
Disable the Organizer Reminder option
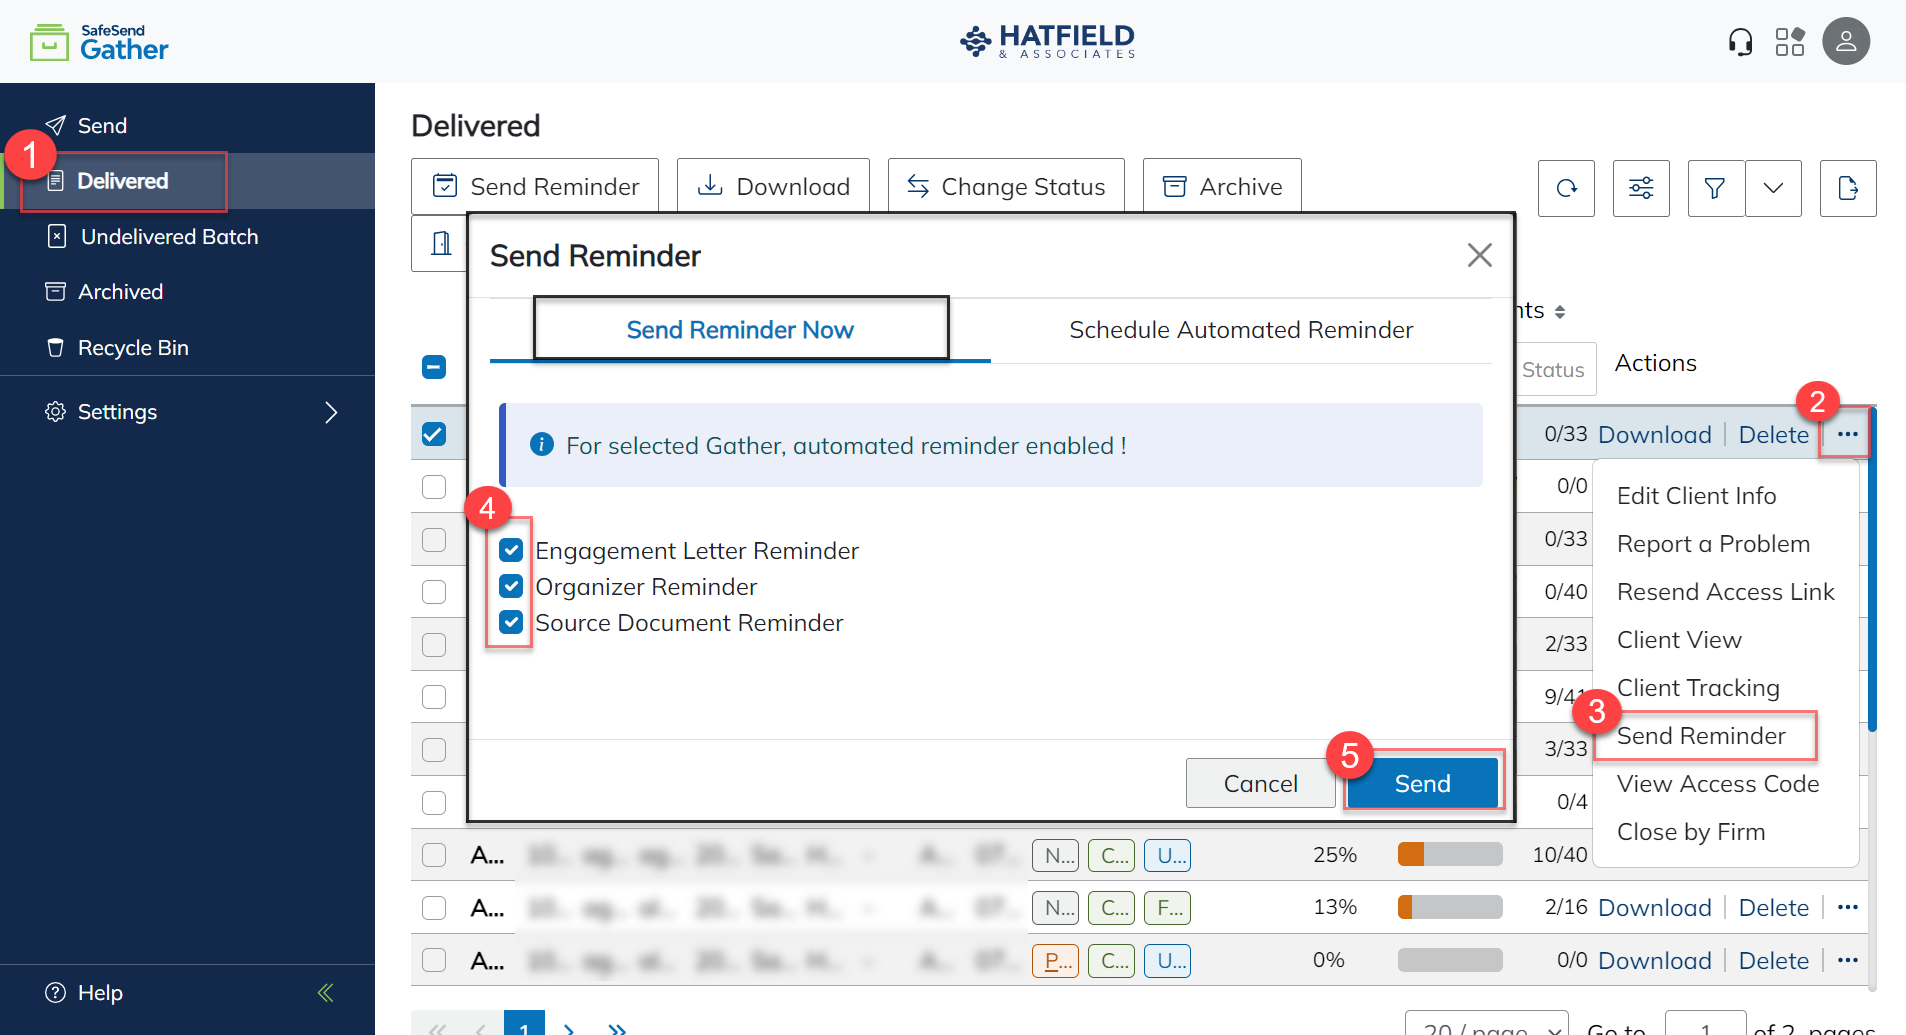tap(511, 586)
